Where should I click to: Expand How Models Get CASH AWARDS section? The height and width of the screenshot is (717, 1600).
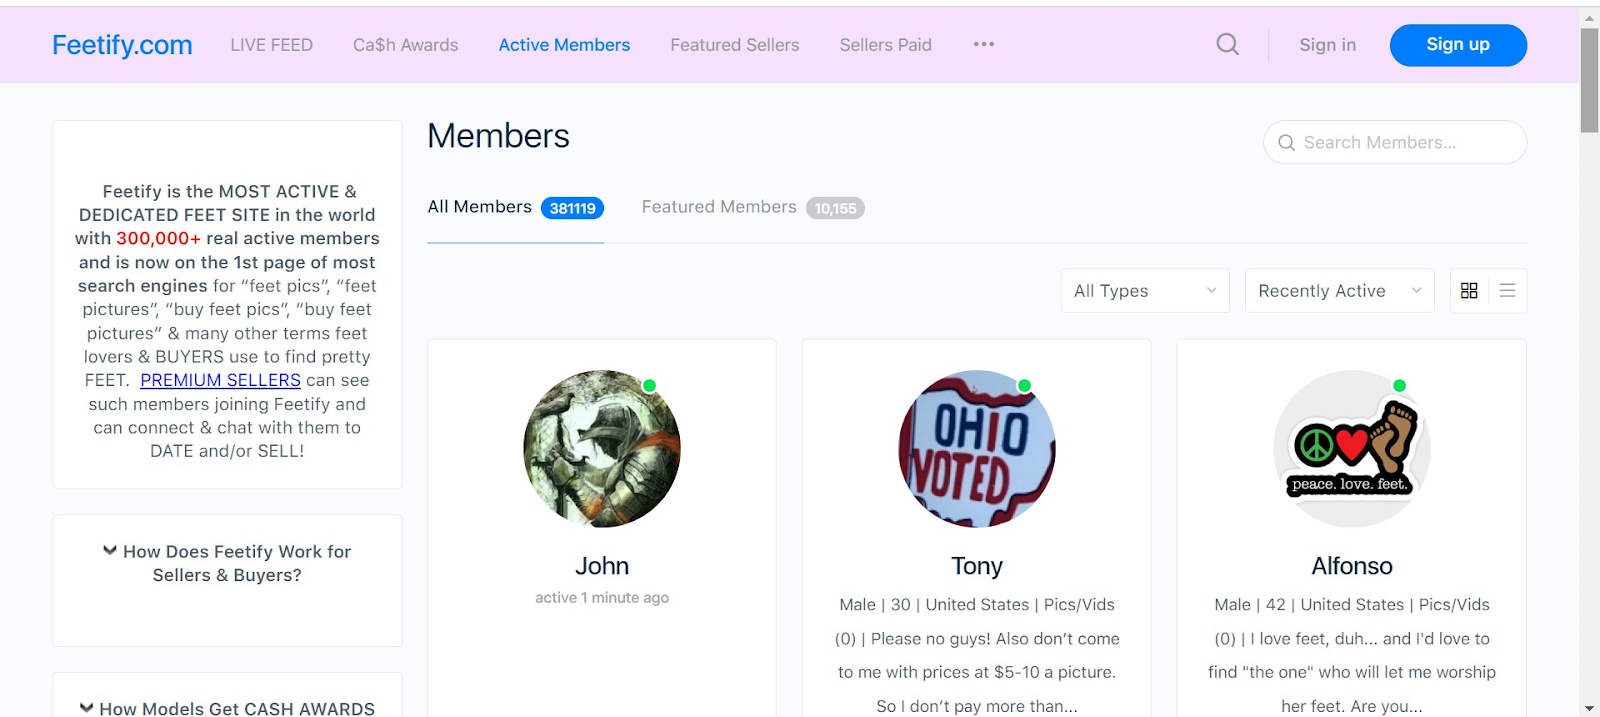227,708
